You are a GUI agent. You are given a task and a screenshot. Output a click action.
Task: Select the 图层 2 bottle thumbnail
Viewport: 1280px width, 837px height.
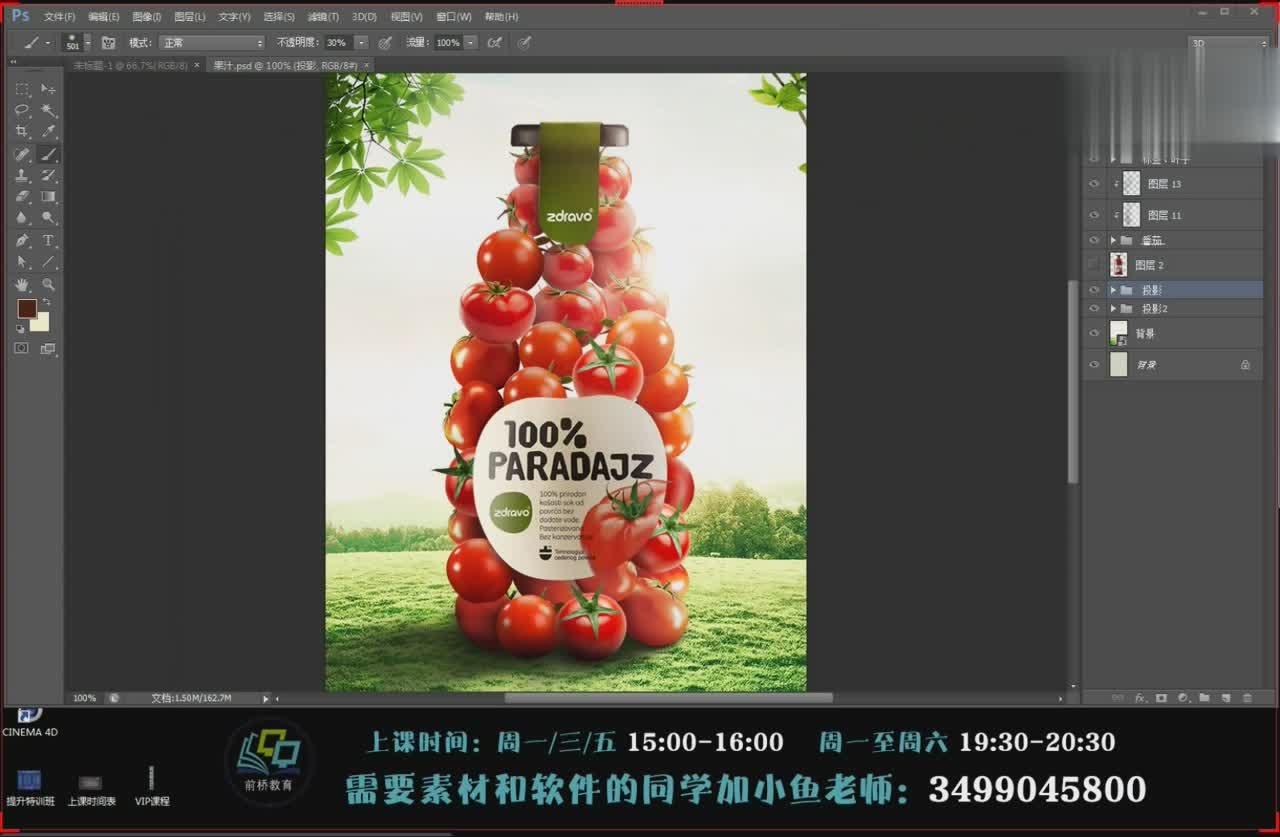click(x=1118, y=265)
